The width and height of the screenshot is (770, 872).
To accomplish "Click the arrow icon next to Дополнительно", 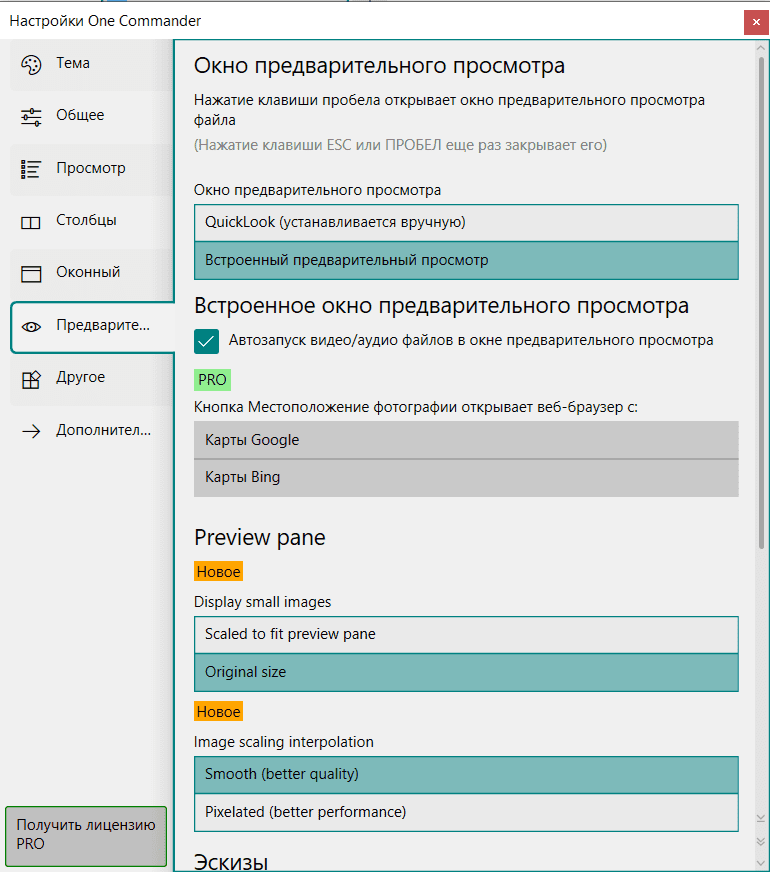I will pyautogui.click(x=31, y=431).
